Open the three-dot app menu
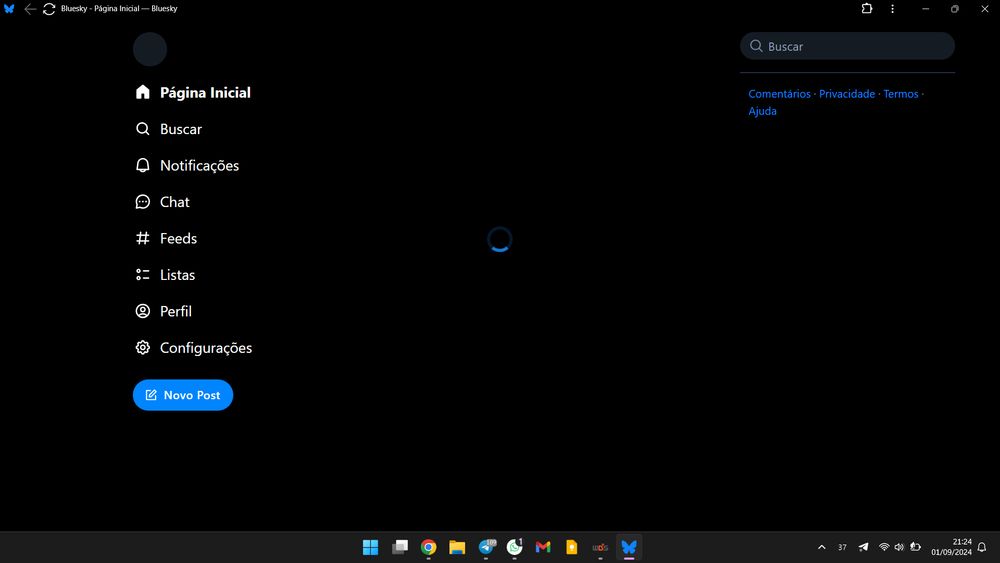The width and height of the screenshot is (1000, 563). (x=892, y=8)
